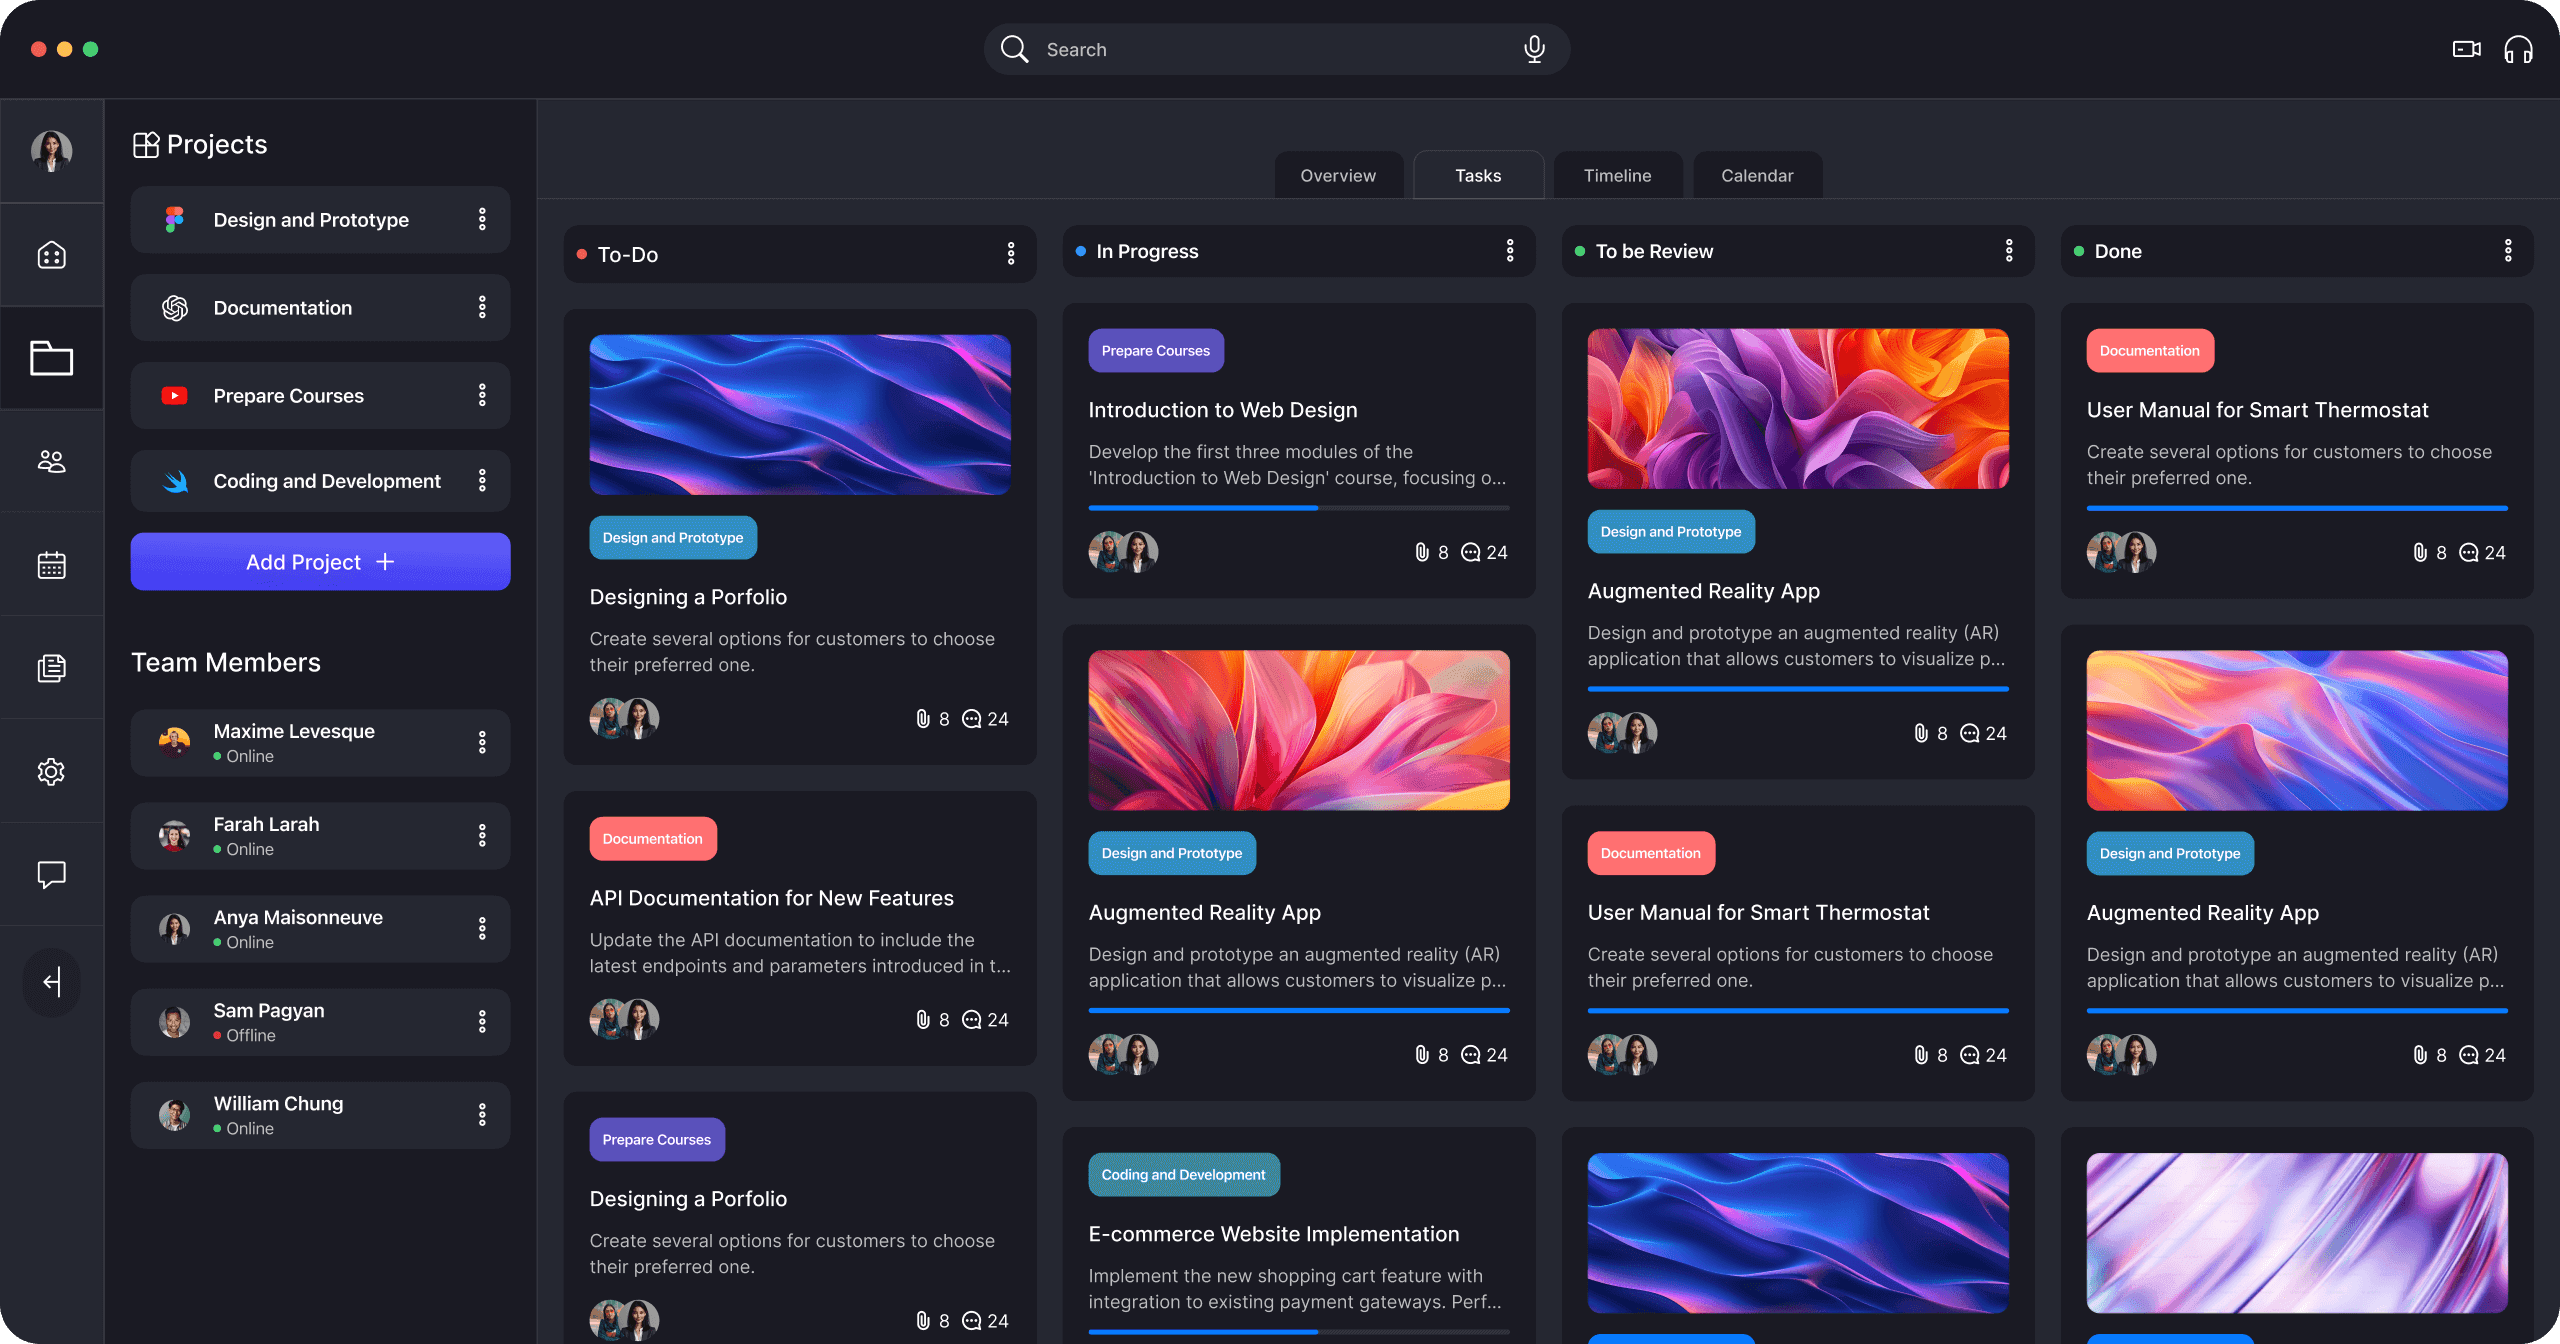Open the home icon in sidebar
2560x1344 pixels.
point(52,255)
